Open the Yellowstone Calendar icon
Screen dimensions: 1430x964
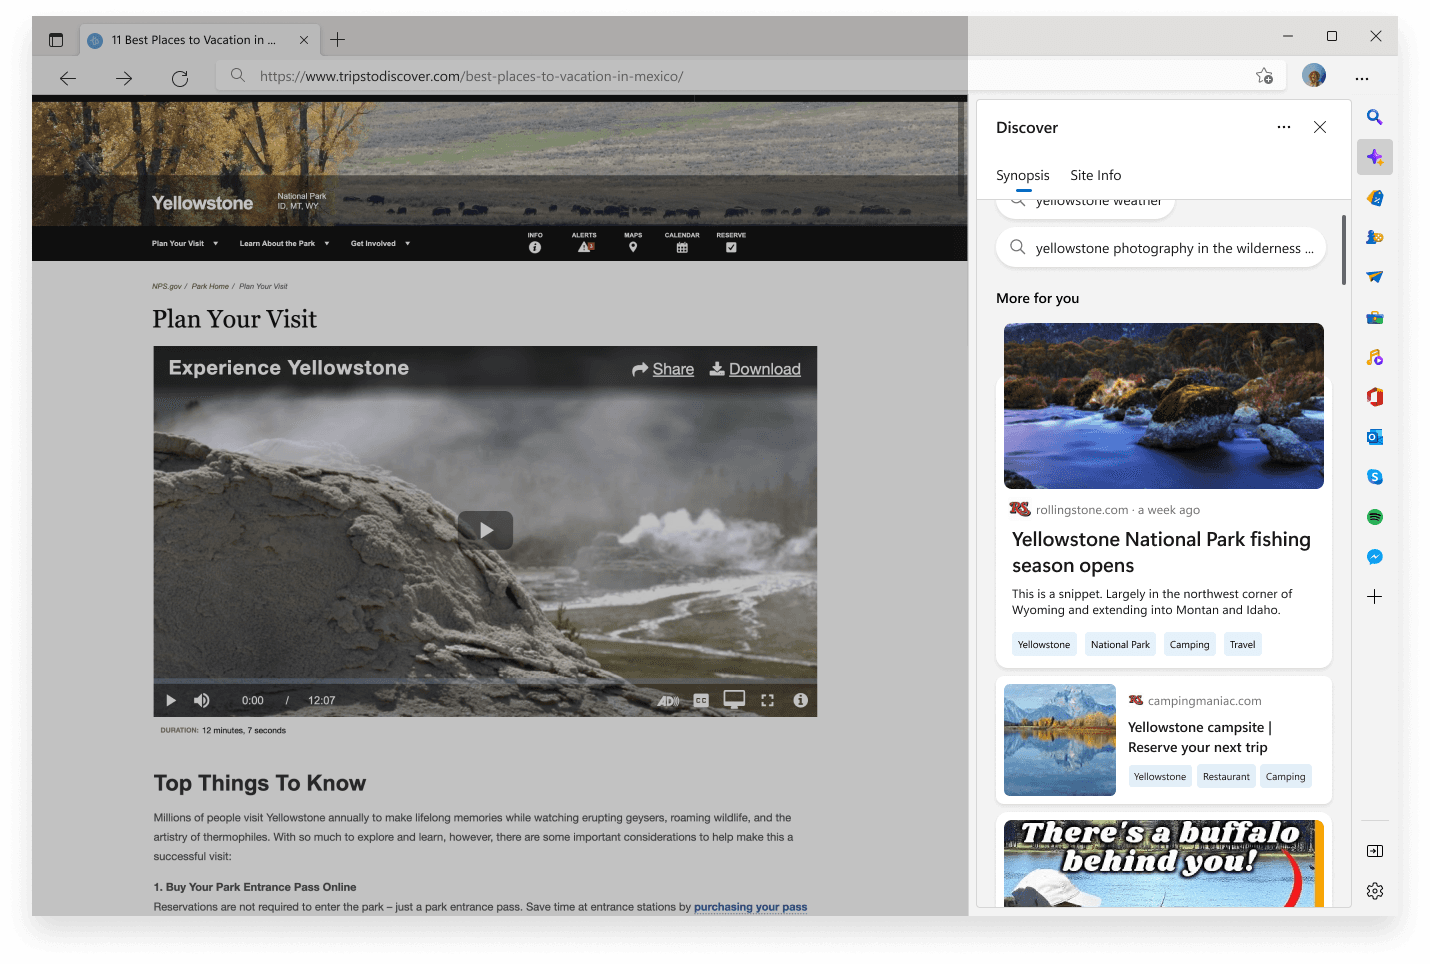682,243
